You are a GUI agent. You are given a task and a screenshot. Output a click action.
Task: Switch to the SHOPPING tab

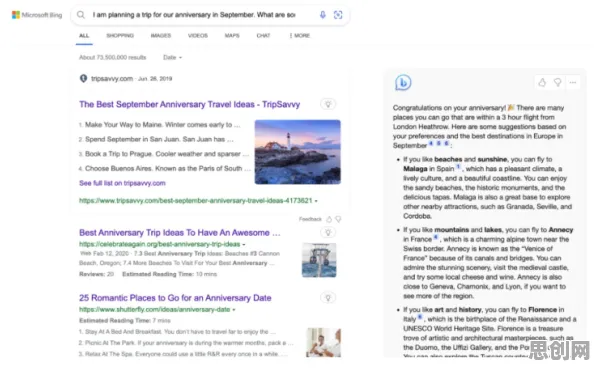click(120, 36)
